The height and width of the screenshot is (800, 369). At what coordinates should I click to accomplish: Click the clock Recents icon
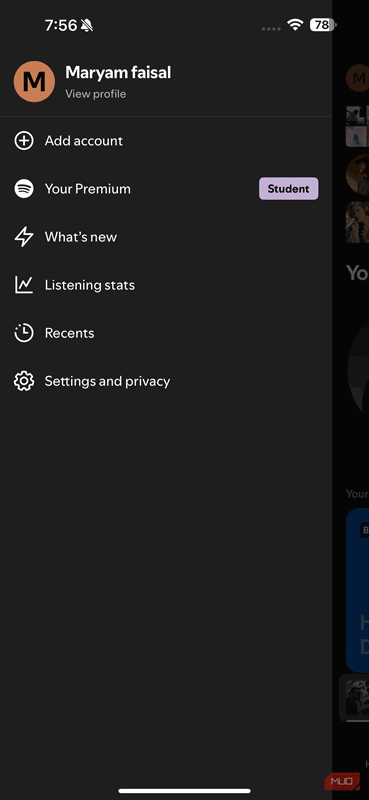coord(24,333)
